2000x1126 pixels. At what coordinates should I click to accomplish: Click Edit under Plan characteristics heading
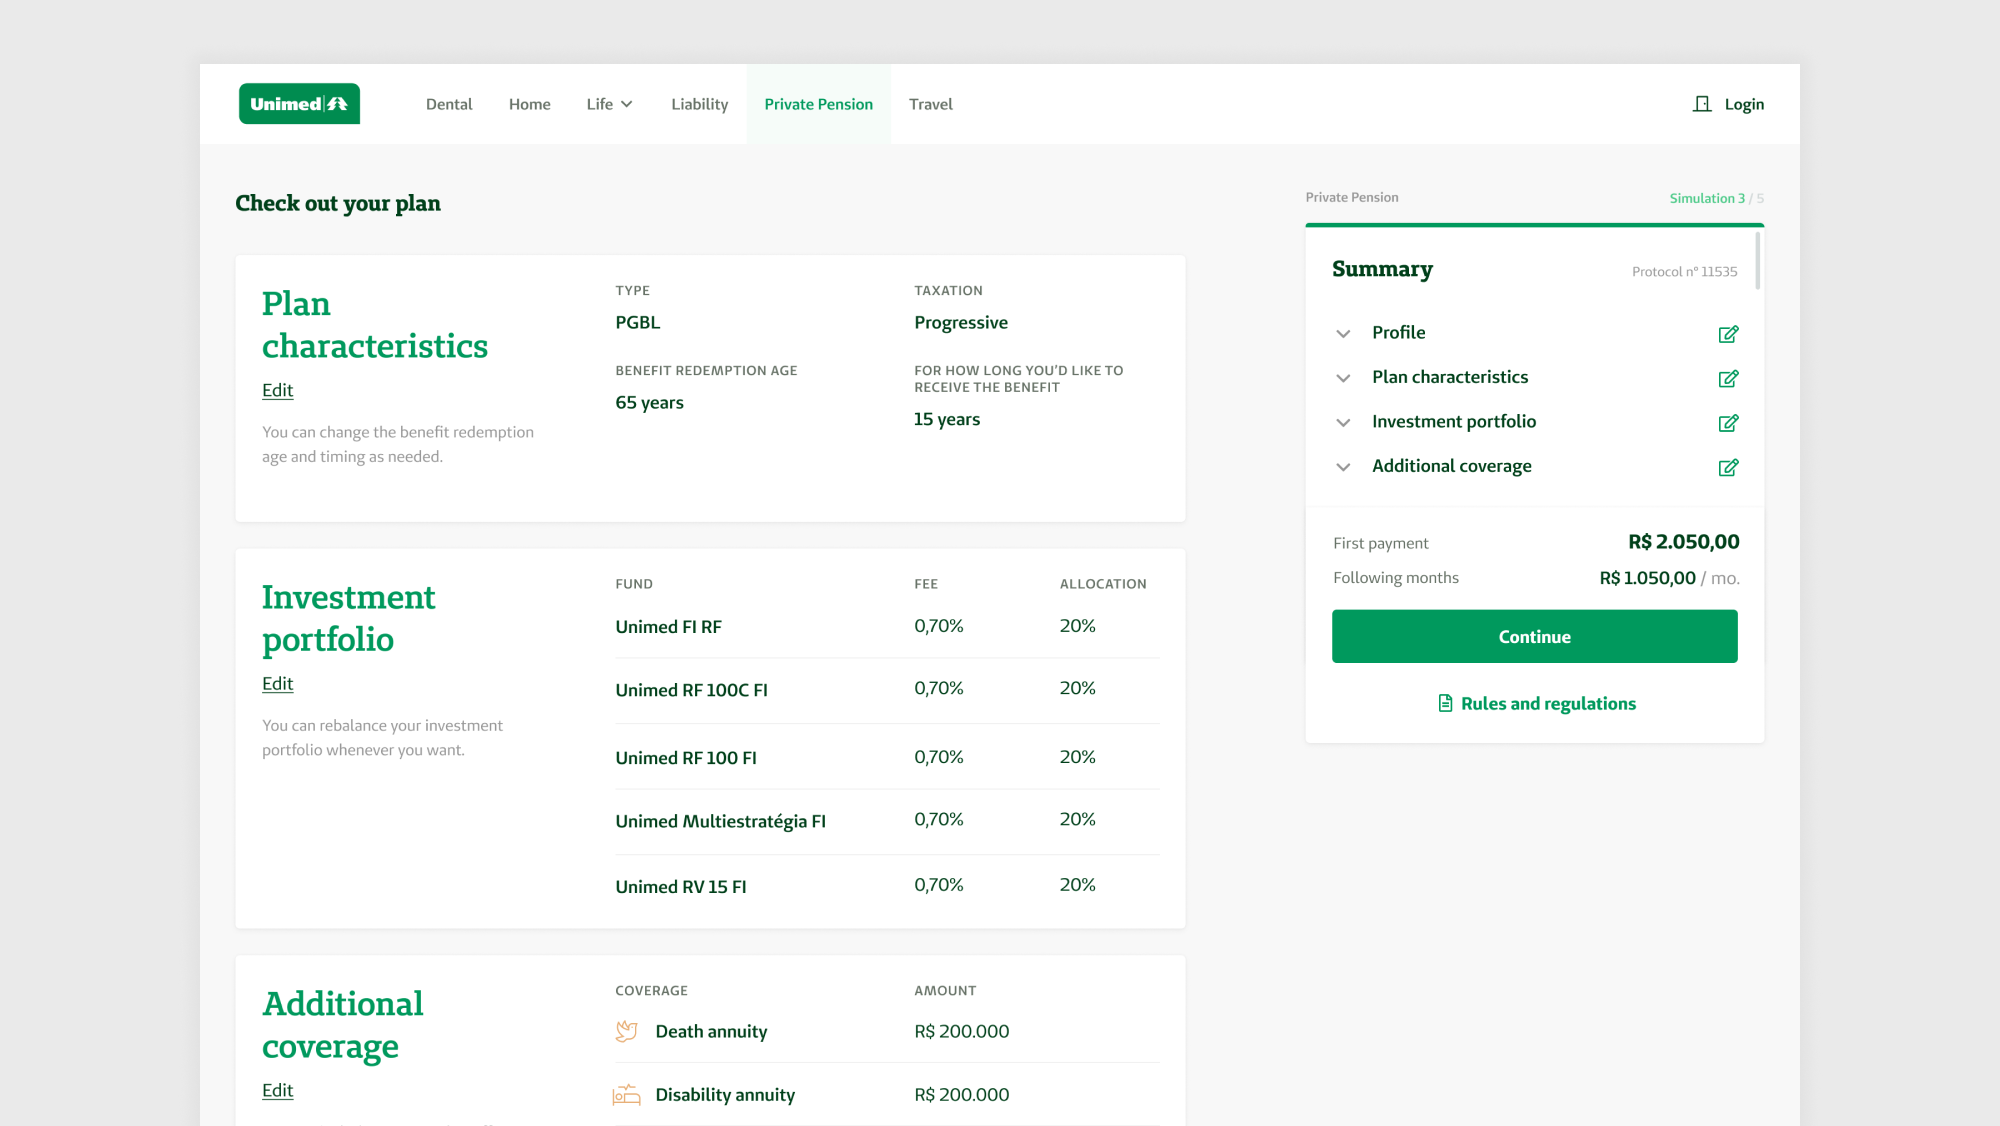[x=277, y=390]
